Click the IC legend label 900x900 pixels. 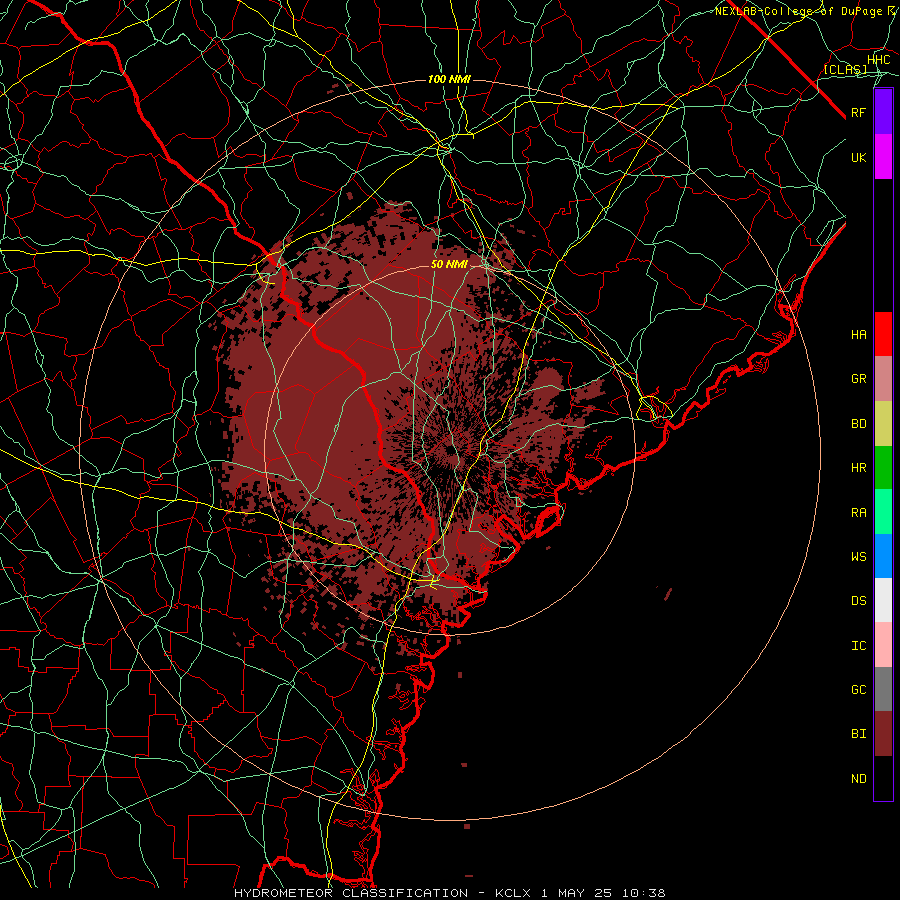pyautogui.click(x=859, y=645)
